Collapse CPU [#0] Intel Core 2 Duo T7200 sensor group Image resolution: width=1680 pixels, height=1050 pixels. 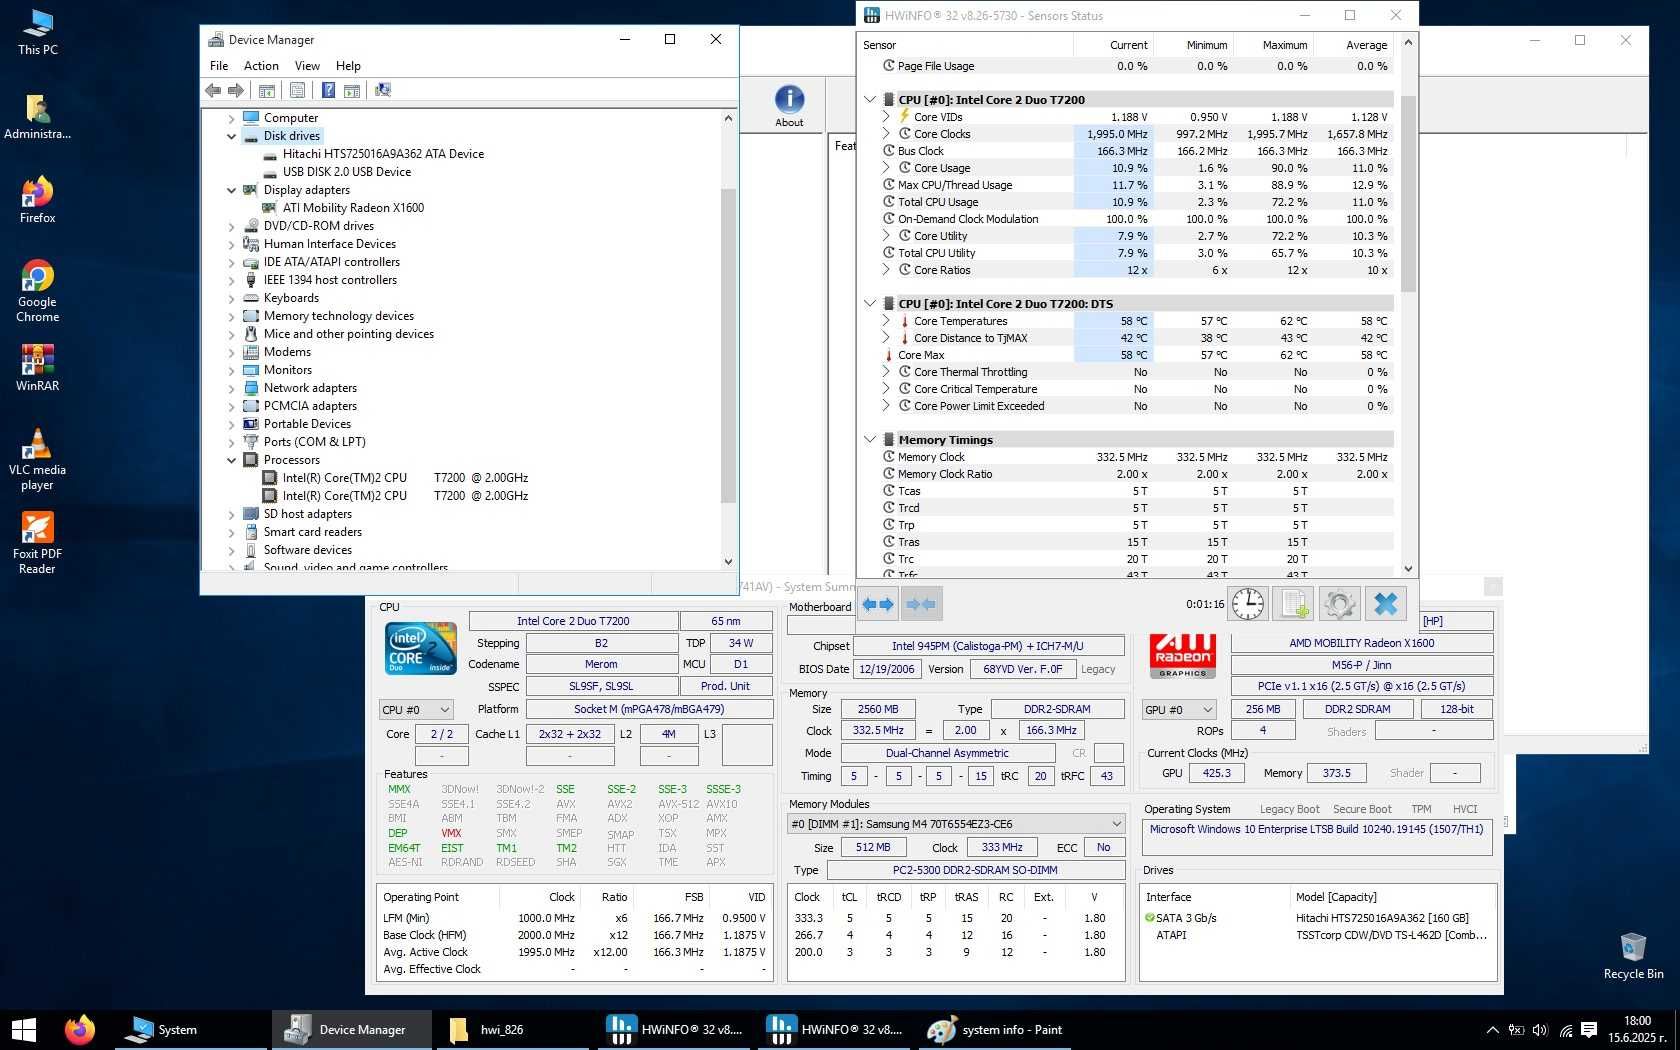coord(870,100)
